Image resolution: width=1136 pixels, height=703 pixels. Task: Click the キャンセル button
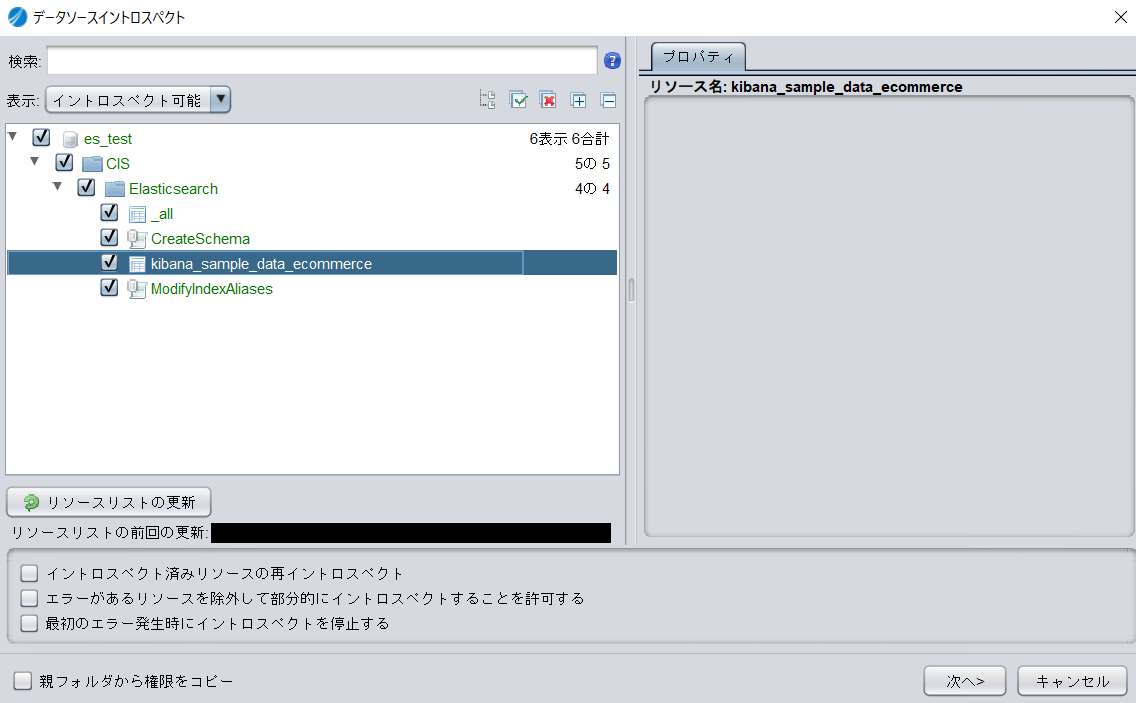[1072, 681]
